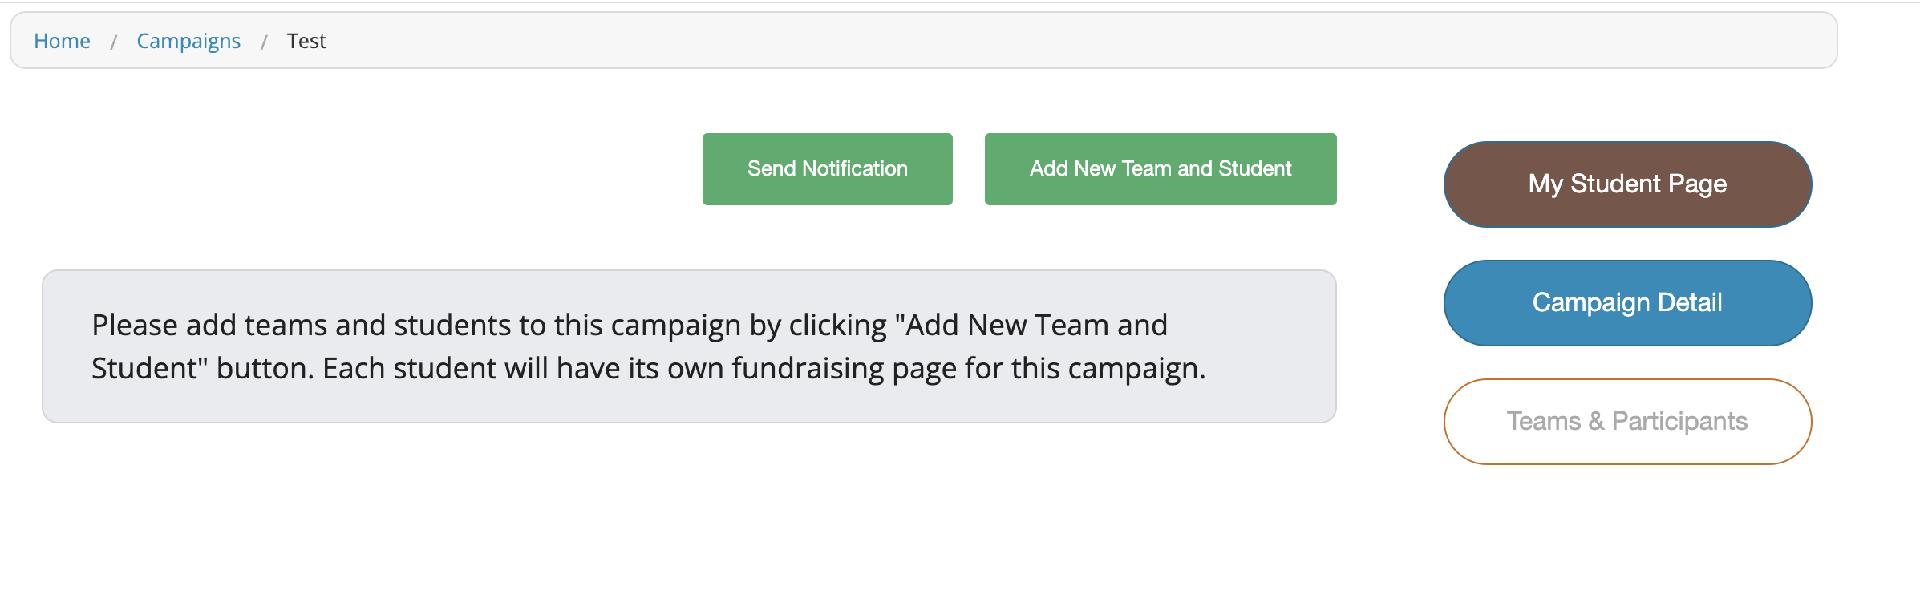The image size is (1920, 603).
Task: Select the Test breadcrumb item
Action: point(306,41)
